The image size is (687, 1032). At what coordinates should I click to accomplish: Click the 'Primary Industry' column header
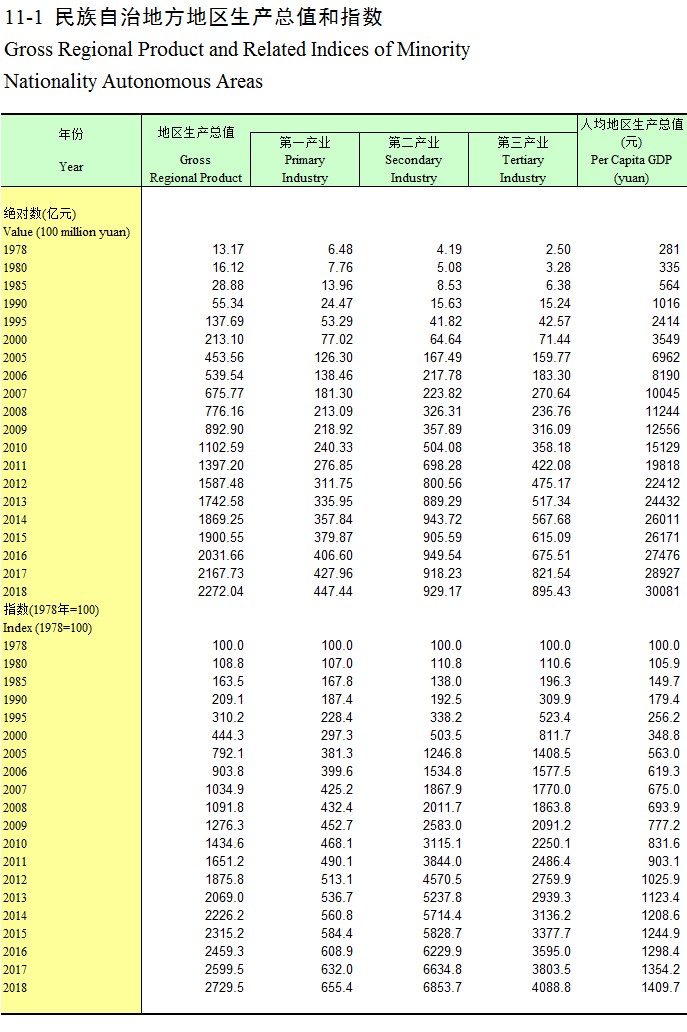pos(305,160)
